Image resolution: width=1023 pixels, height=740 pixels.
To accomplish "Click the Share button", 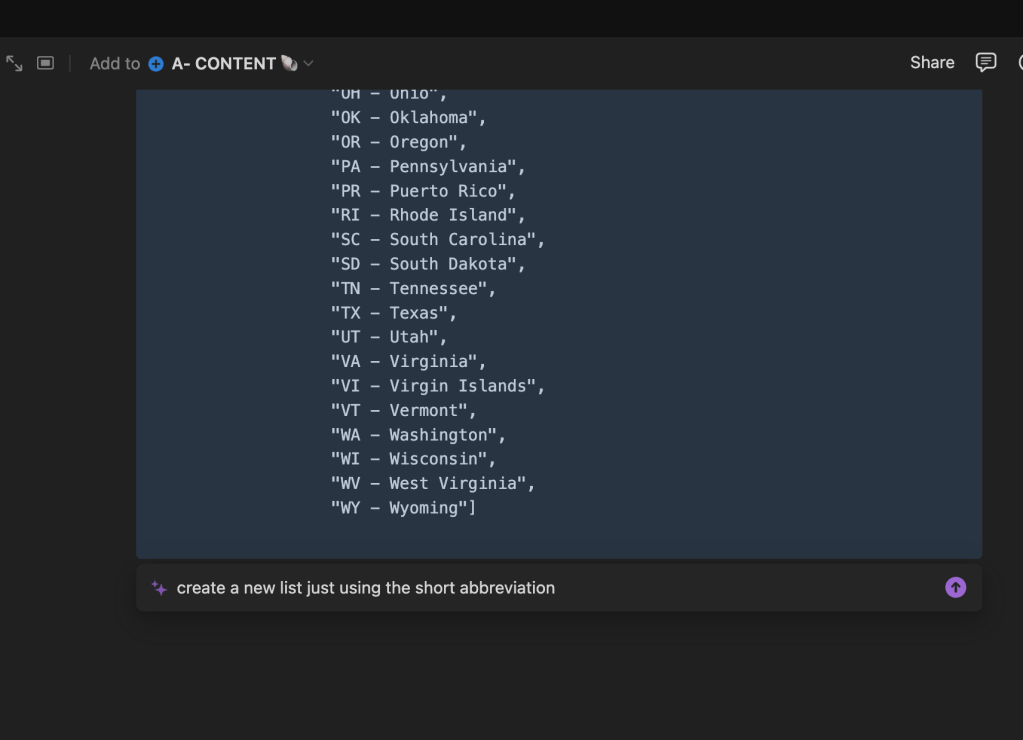I will click(x=932, y=63).
